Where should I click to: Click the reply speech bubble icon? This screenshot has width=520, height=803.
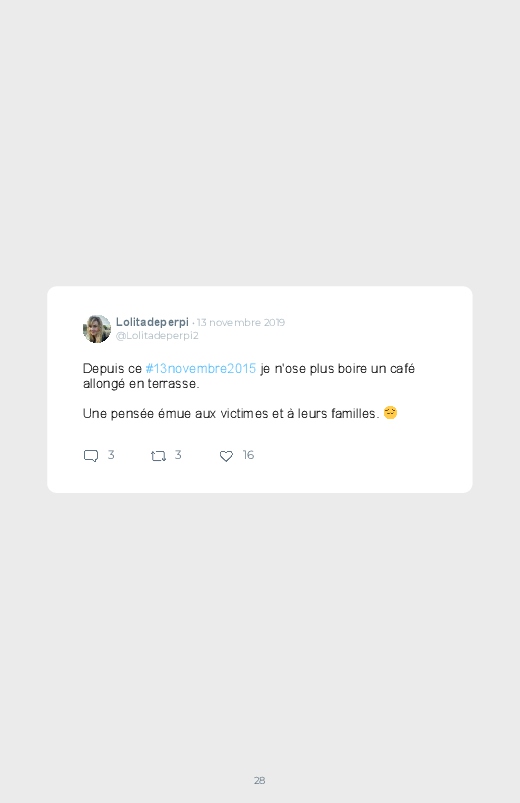tap(91, 456)
